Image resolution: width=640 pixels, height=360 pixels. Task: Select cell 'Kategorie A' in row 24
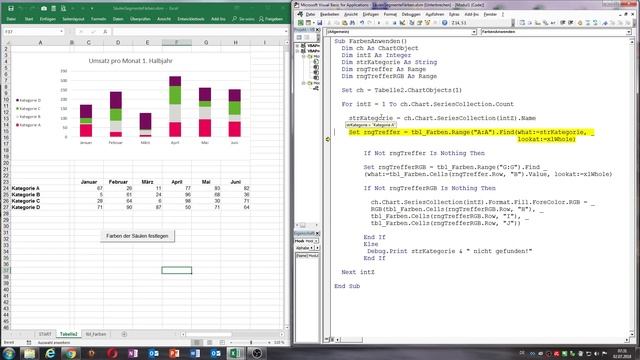(40, 189)
